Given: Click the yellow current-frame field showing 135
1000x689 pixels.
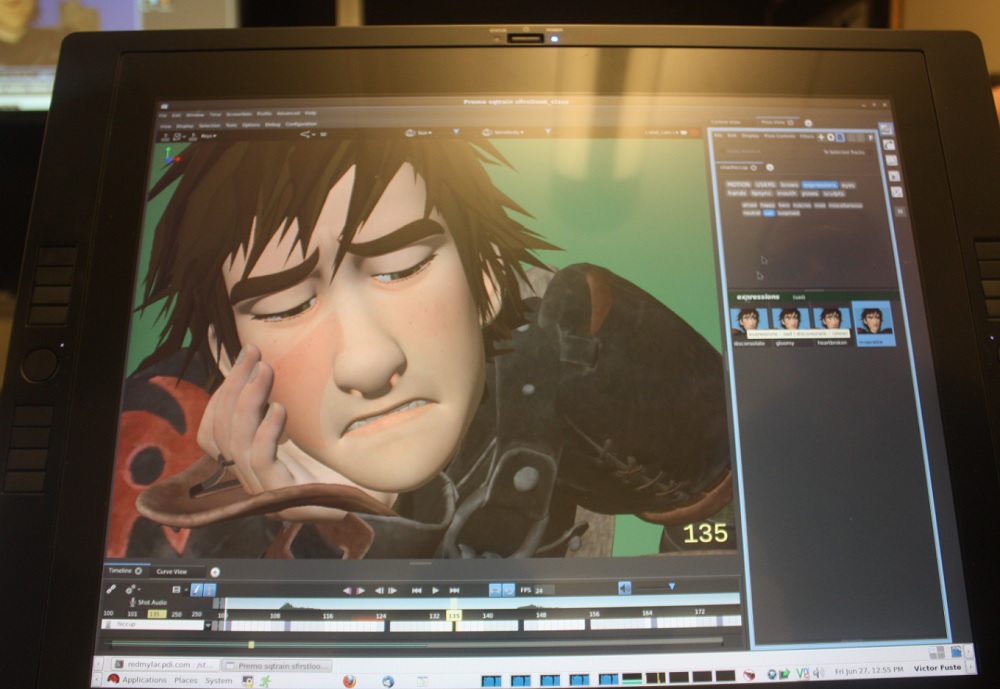Looking at the screenshot, I should pyautogui.click(x=157, y=614).
